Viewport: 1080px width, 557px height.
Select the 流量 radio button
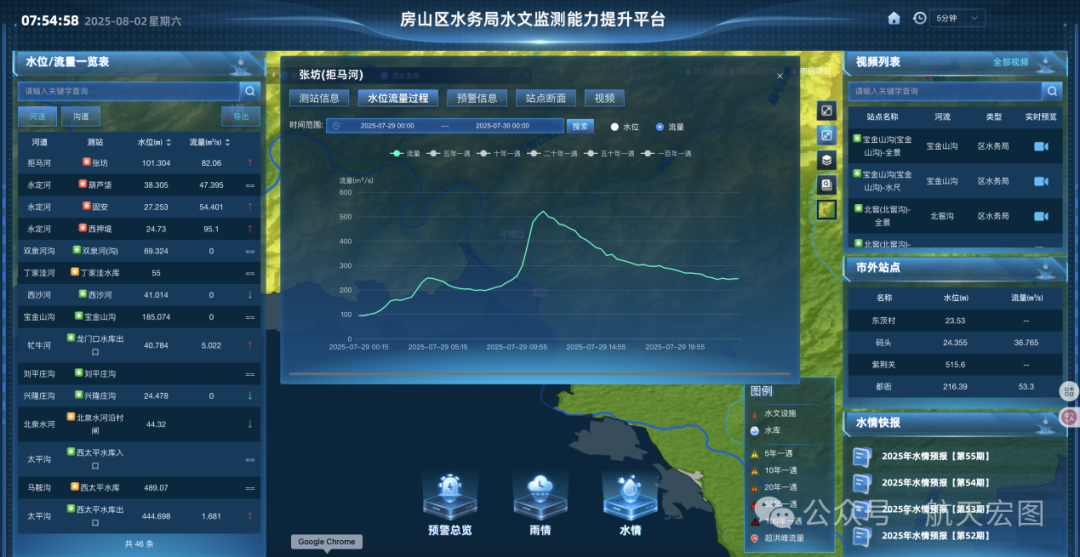pos(660,127)
